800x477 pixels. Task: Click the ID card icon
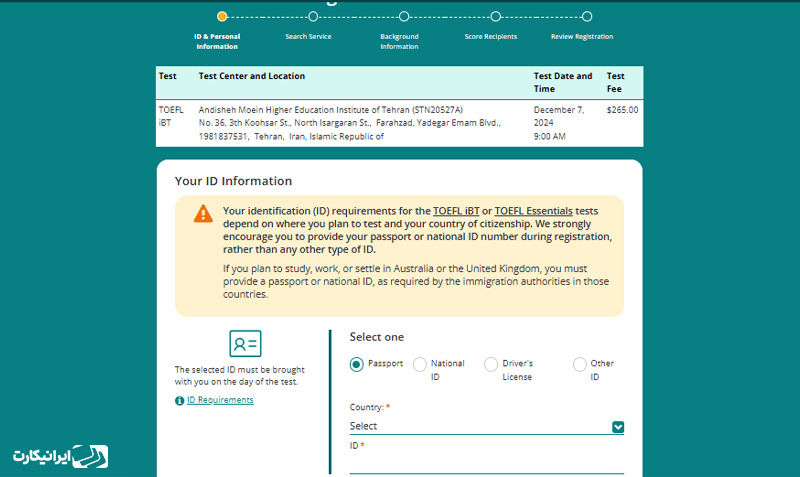point(245,343)
